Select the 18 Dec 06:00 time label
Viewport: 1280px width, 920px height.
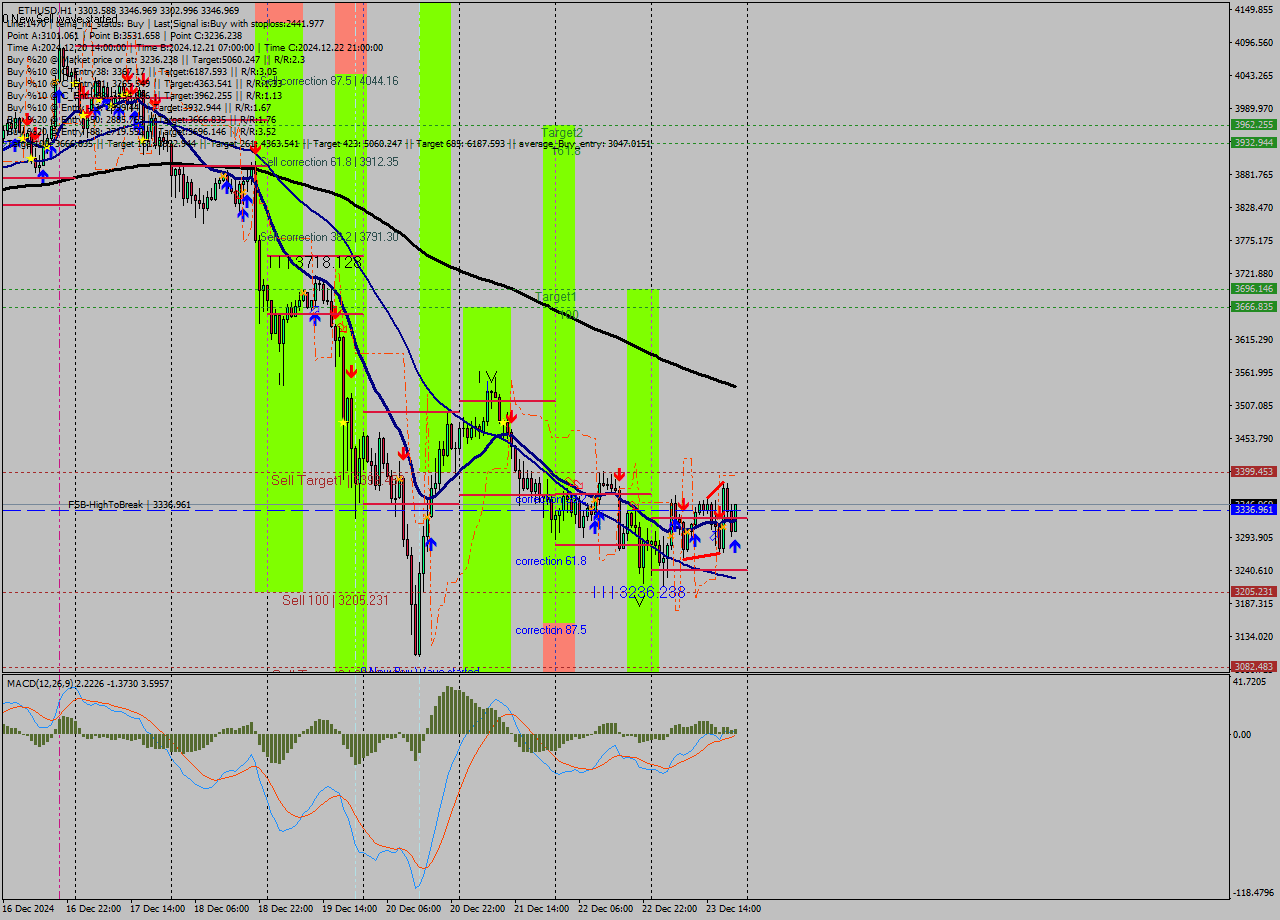pyautogui.click(x=220, y=909)
